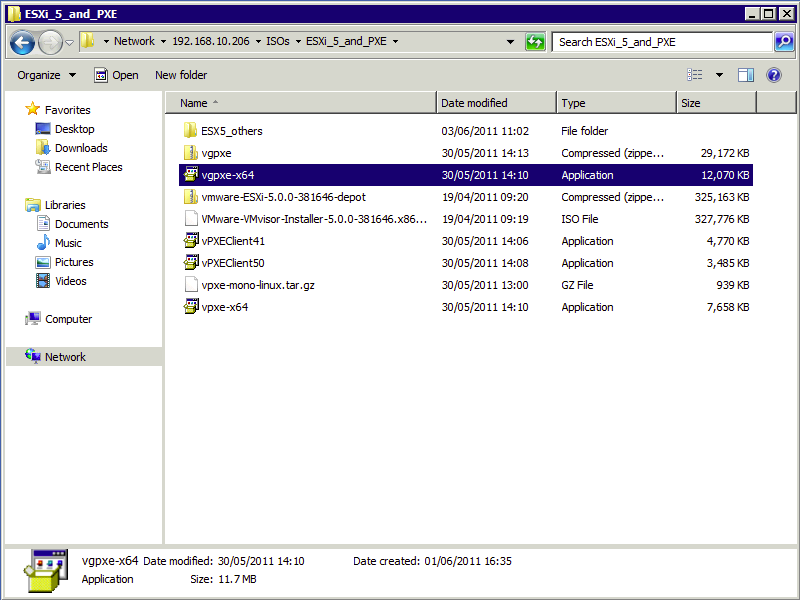The height and width of the screenshot is (600, 800).
Task: Expand the dropdown arrow after ESXi_5_and_PXE breadcrumb
Action: pos(395,41)
